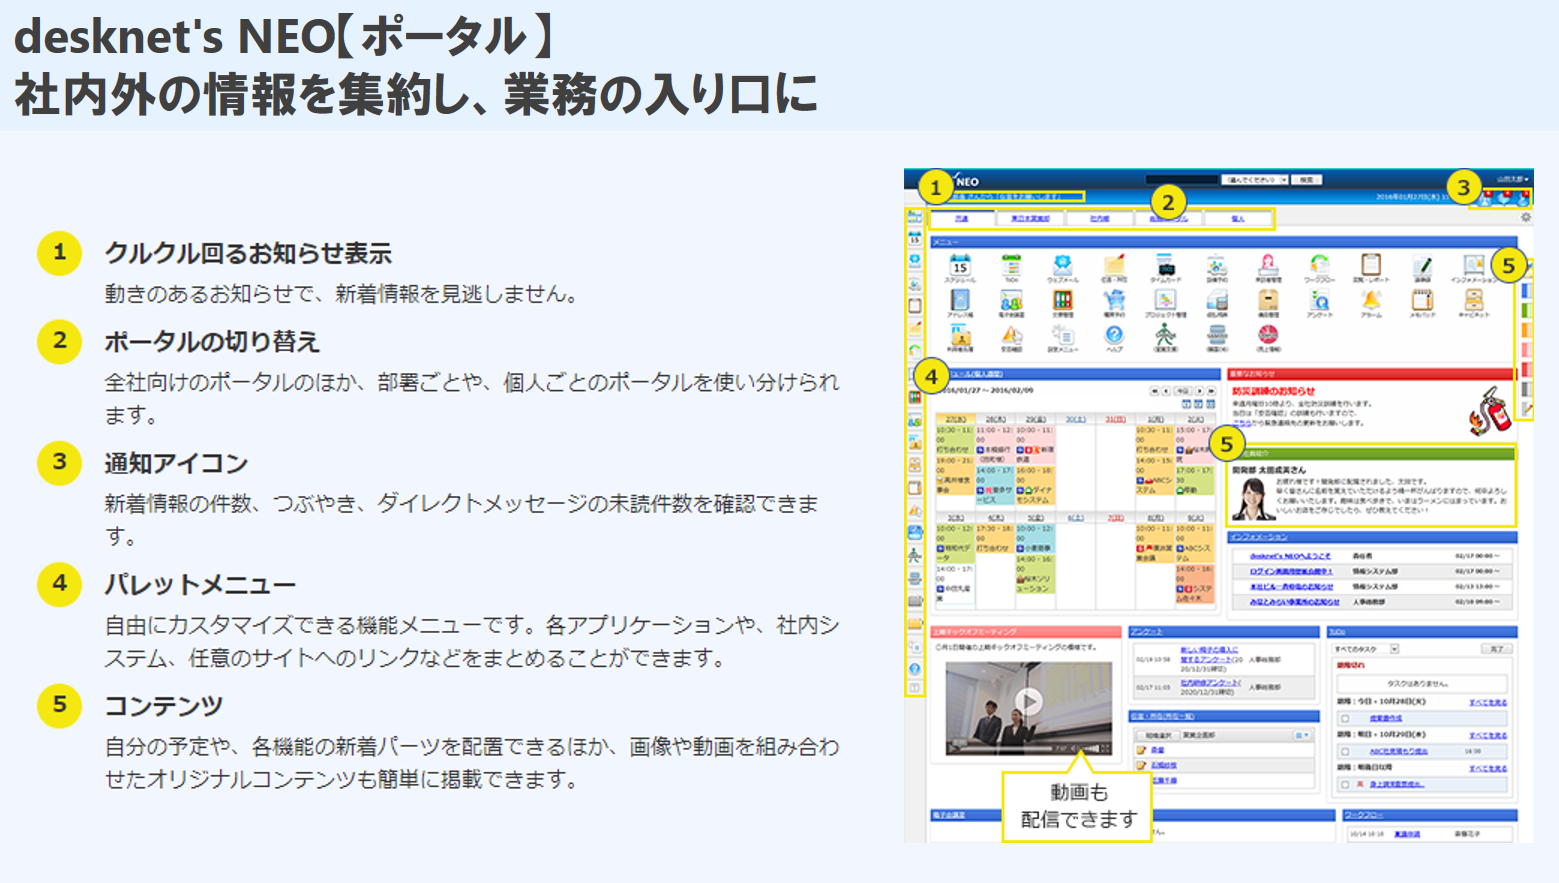Click the 検索 search button
This screenshot has height=883, width=1559.
coord(1307,180)
